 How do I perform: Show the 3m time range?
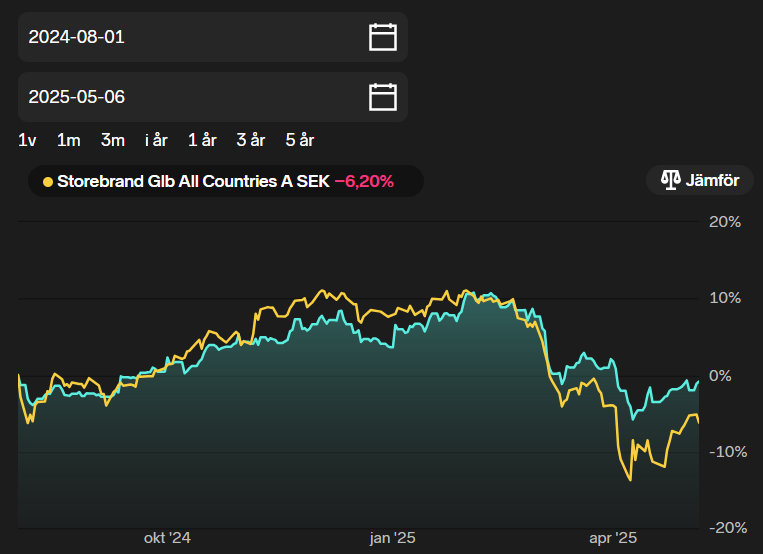pyautogui.click(x=112, y=140)
